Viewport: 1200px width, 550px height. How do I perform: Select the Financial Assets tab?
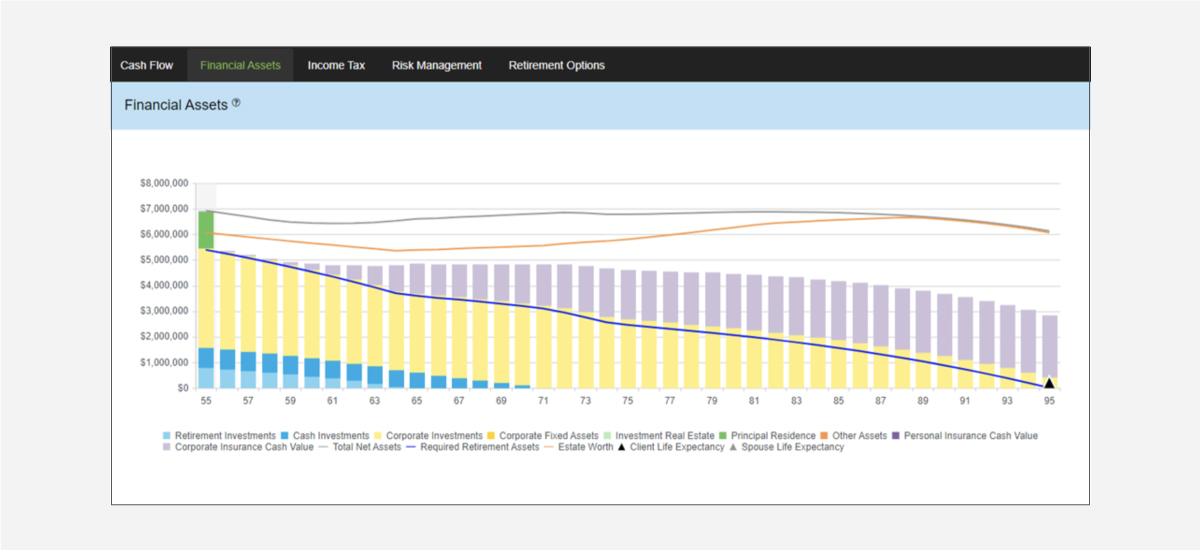tap(240, 65)
